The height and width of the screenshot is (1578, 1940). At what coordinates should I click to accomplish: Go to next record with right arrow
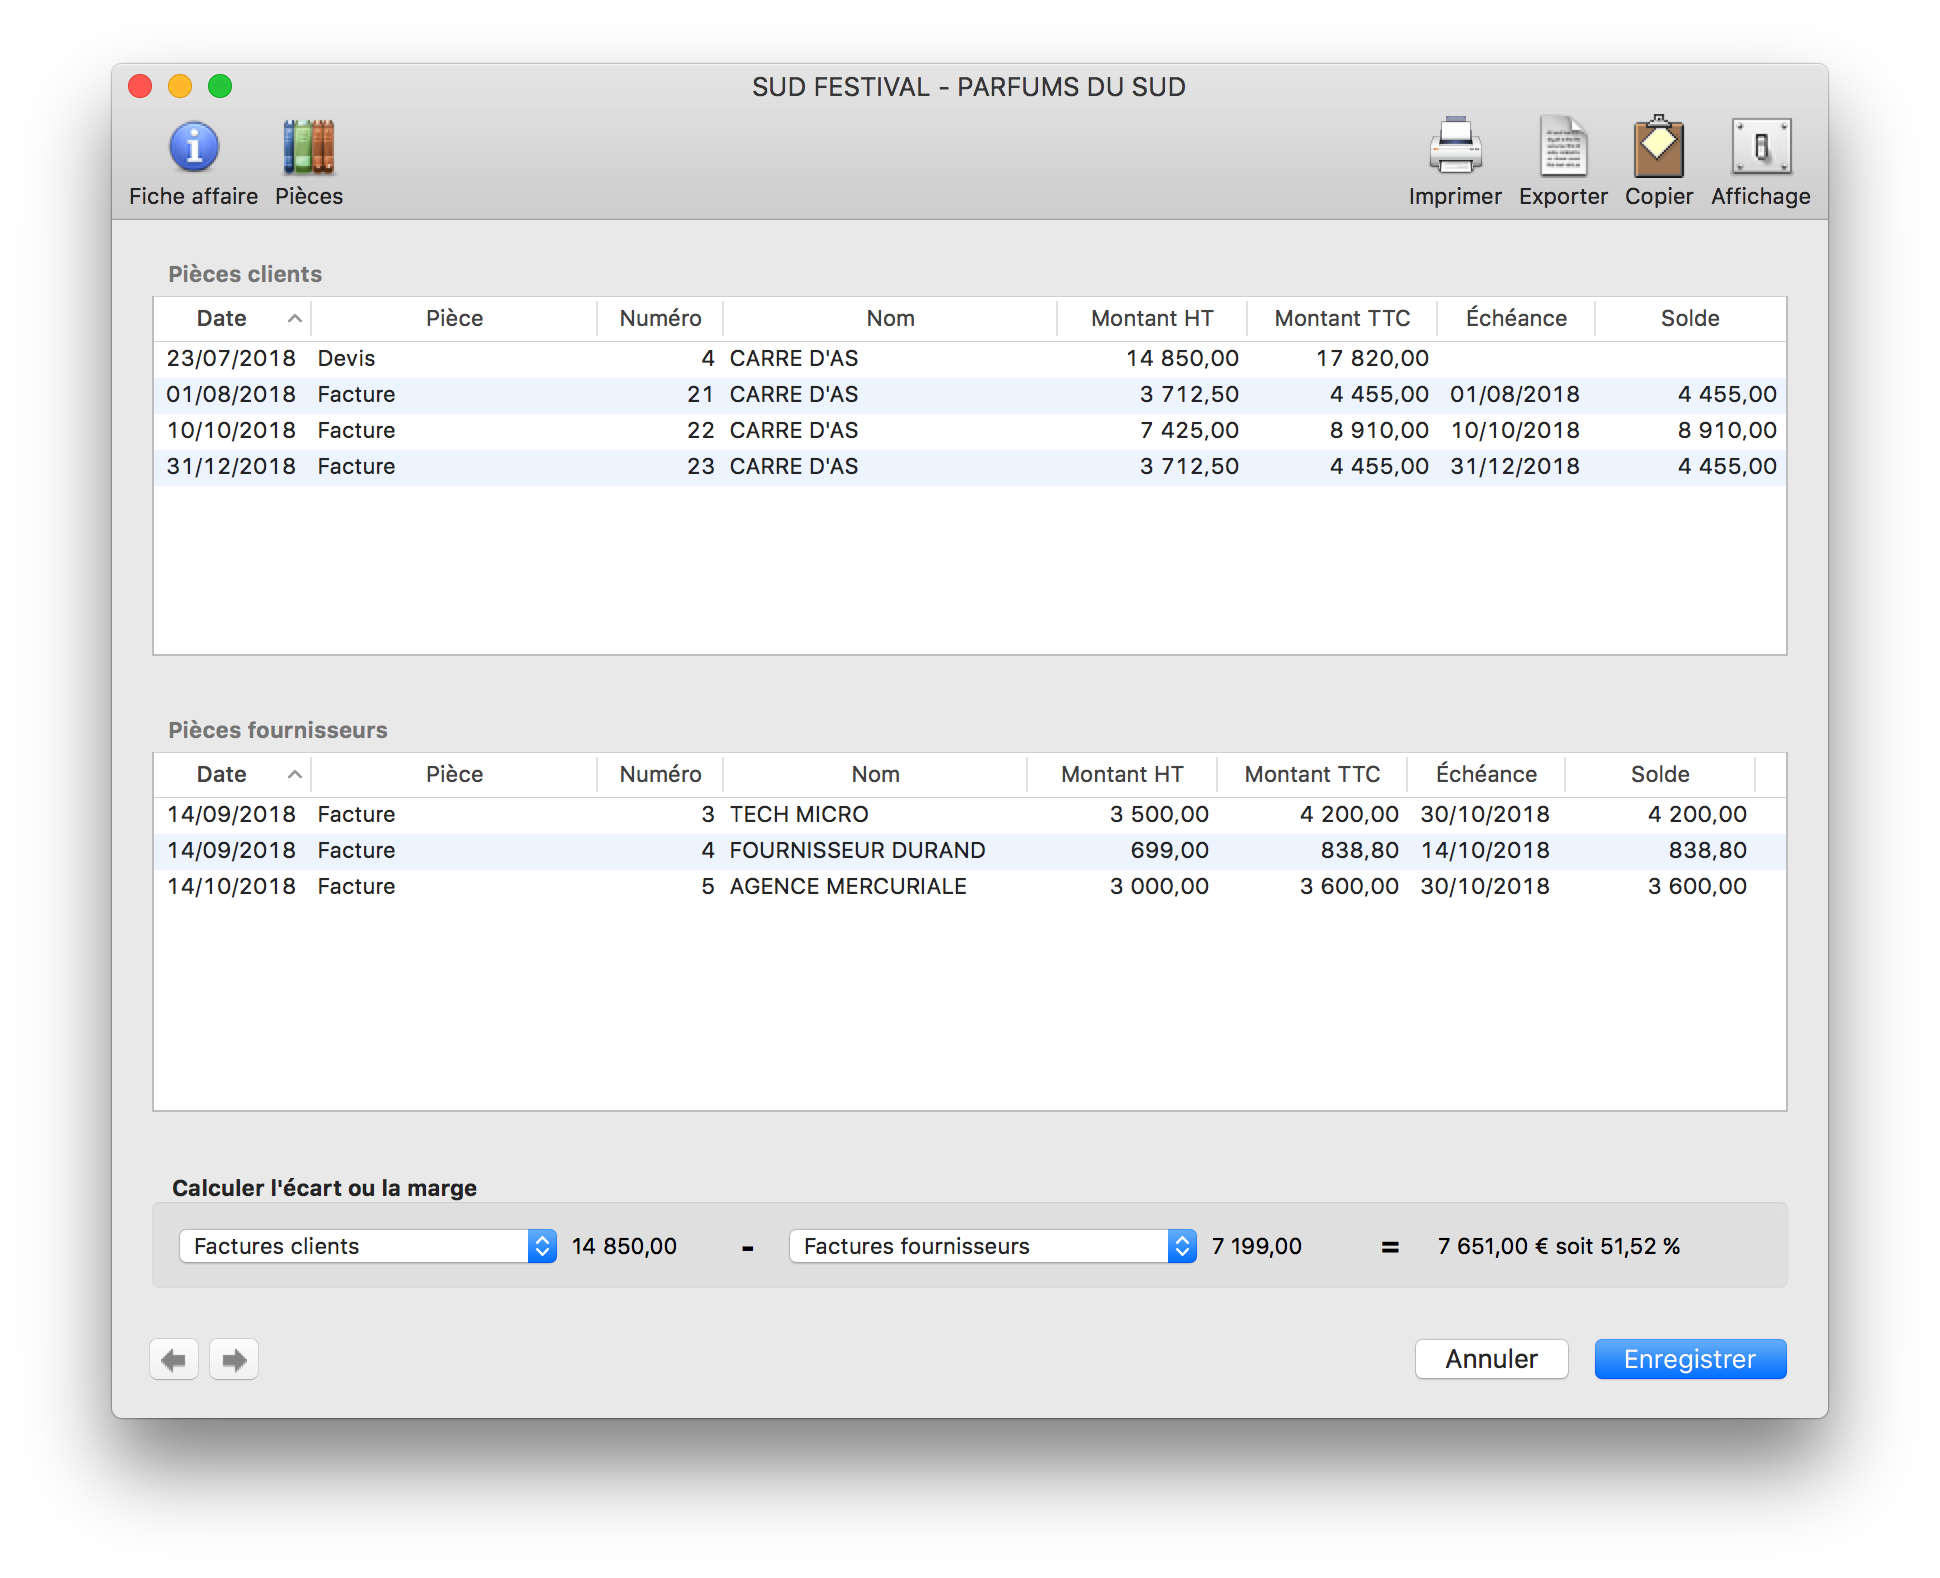pos(234,1359)
